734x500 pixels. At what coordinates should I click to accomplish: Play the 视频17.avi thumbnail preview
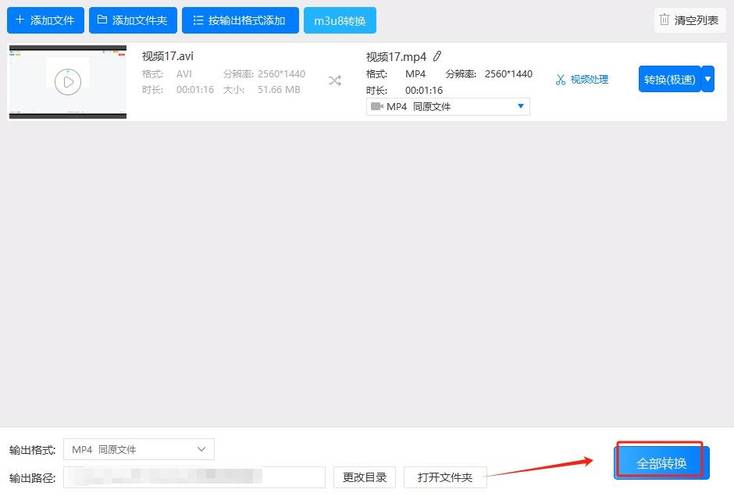pyautogui.click(x=68, y=81)
